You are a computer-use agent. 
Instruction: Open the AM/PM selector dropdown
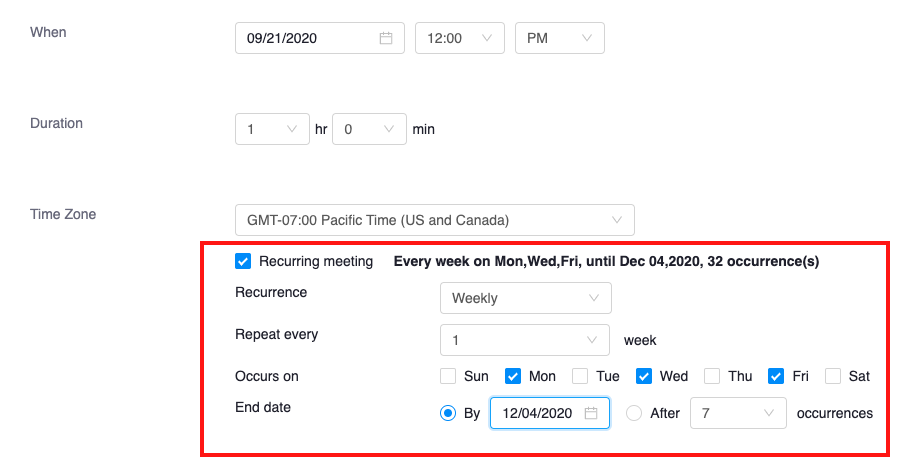click(x=559, y=38)
